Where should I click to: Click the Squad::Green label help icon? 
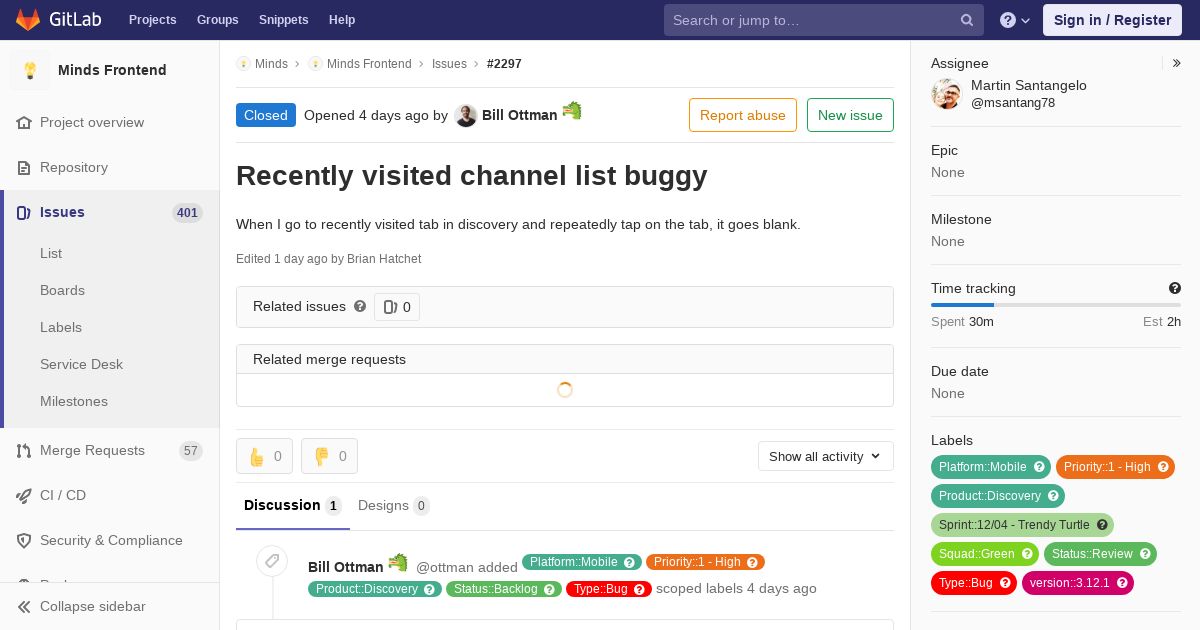coord(1027,554)
